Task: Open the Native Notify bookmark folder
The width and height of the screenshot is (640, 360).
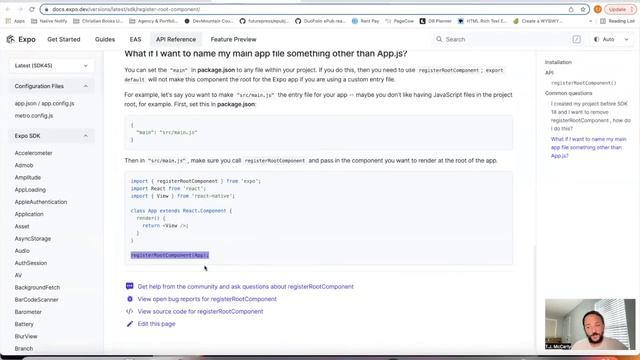Action: point(50,21)
